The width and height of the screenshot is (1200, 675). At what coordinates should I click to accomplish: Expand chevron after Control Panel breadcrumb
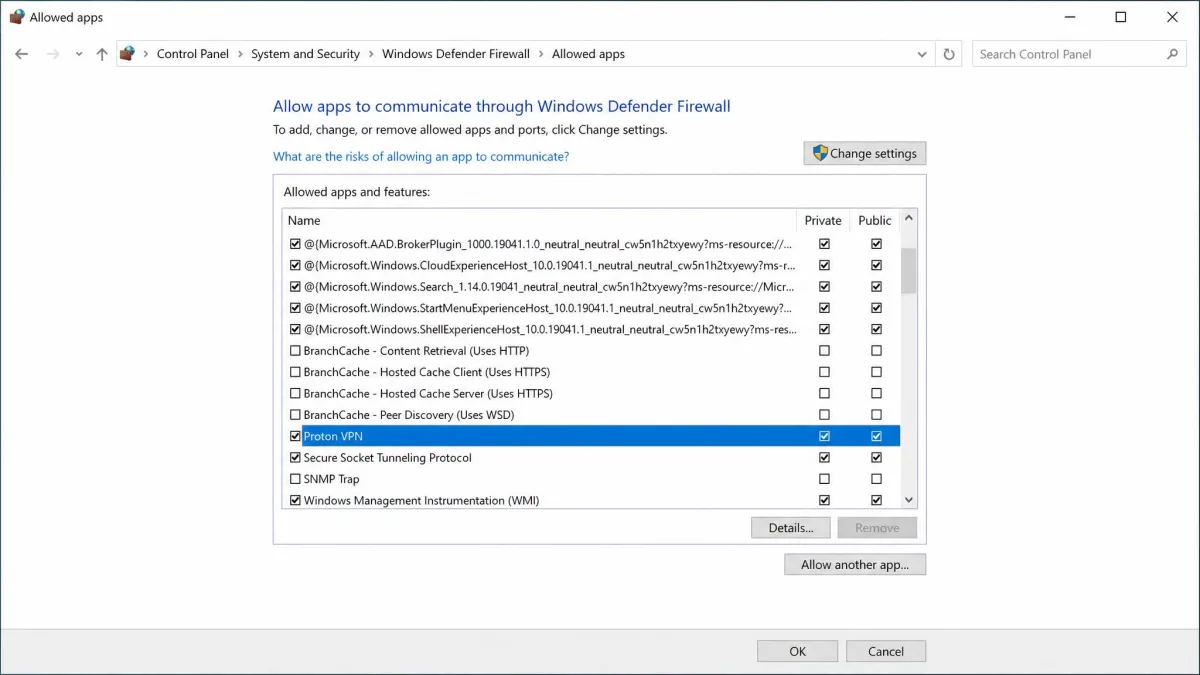240,54
